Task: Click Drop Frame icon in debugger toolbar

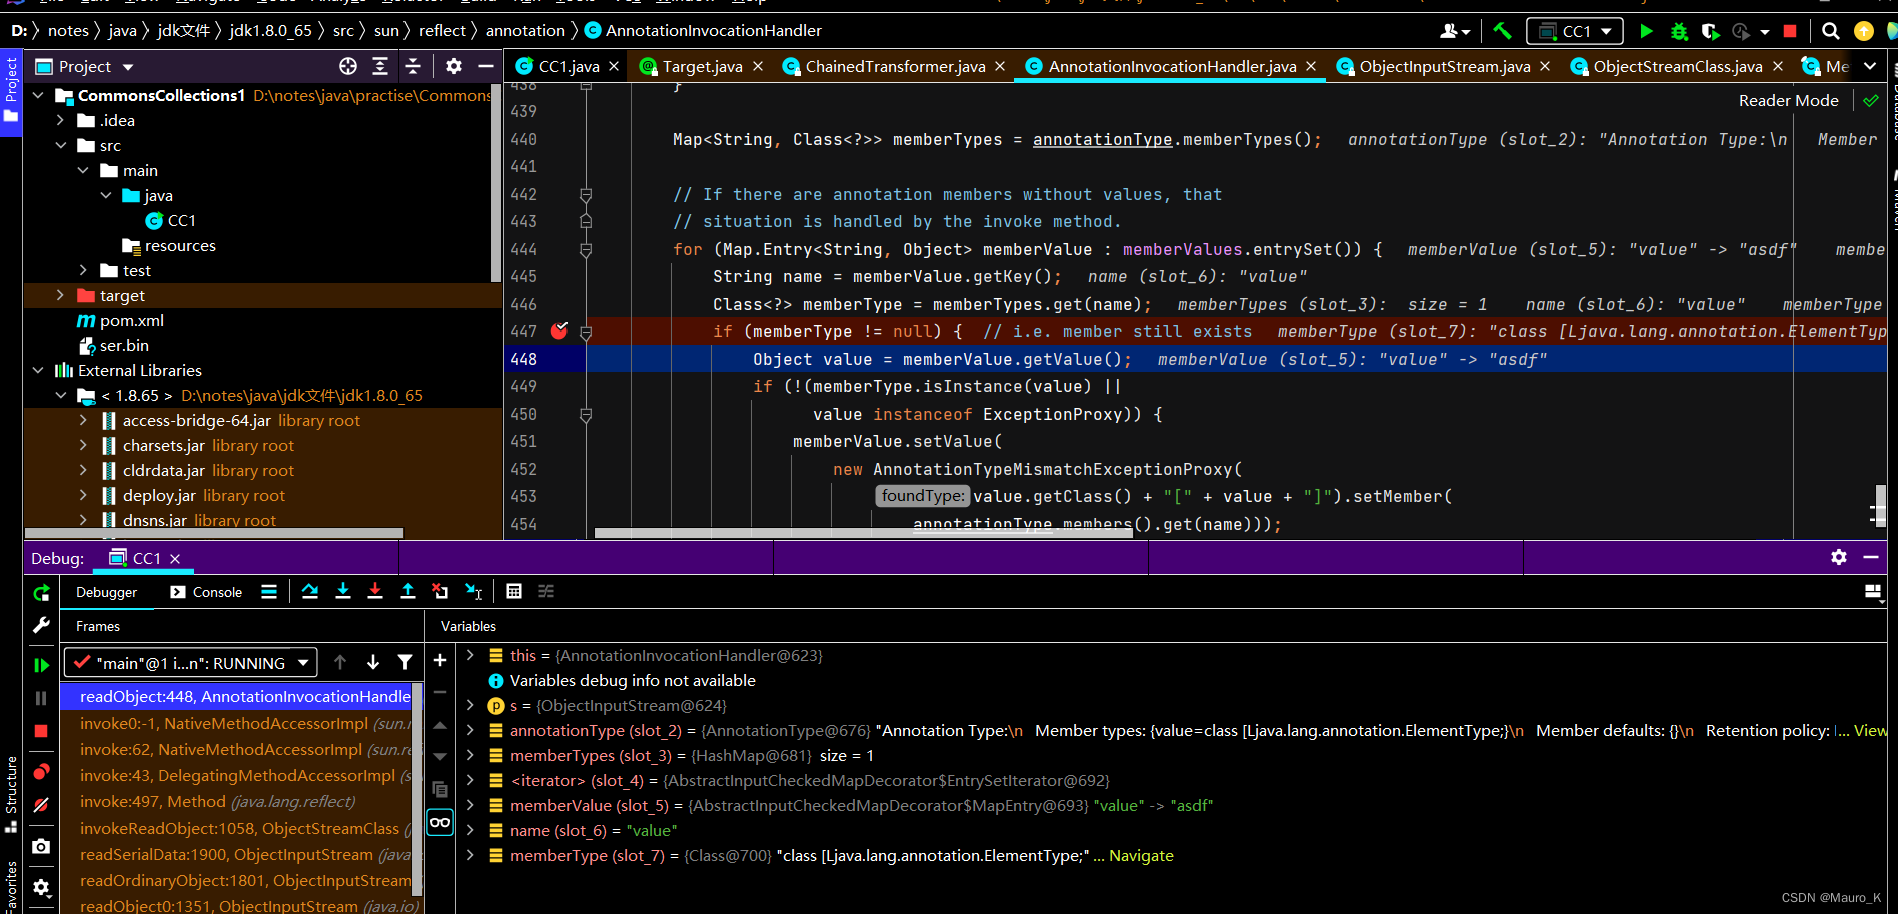Action: tap(440, 592)
